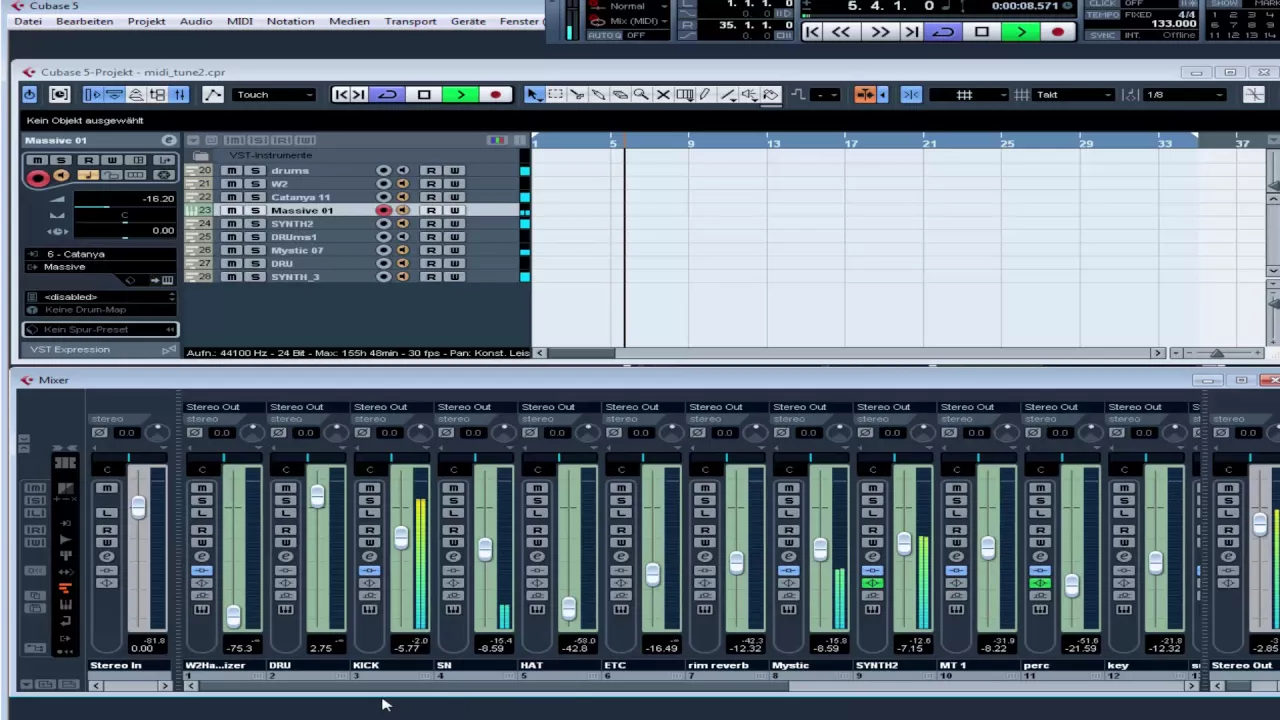The image size is (1280, 720).
Task: Toggle Cycle loop in the top transport panel
Action: 943,32
